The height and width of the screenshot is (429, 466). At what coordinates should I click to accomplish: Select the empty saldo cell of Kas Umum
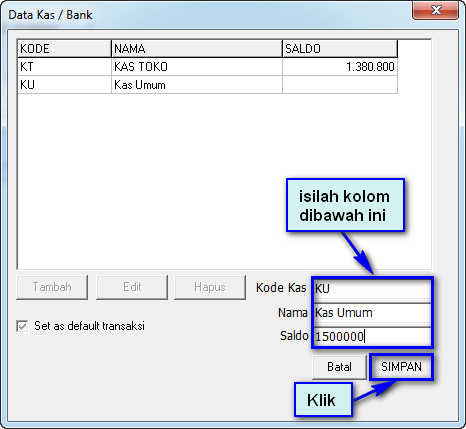pos(340,85)
